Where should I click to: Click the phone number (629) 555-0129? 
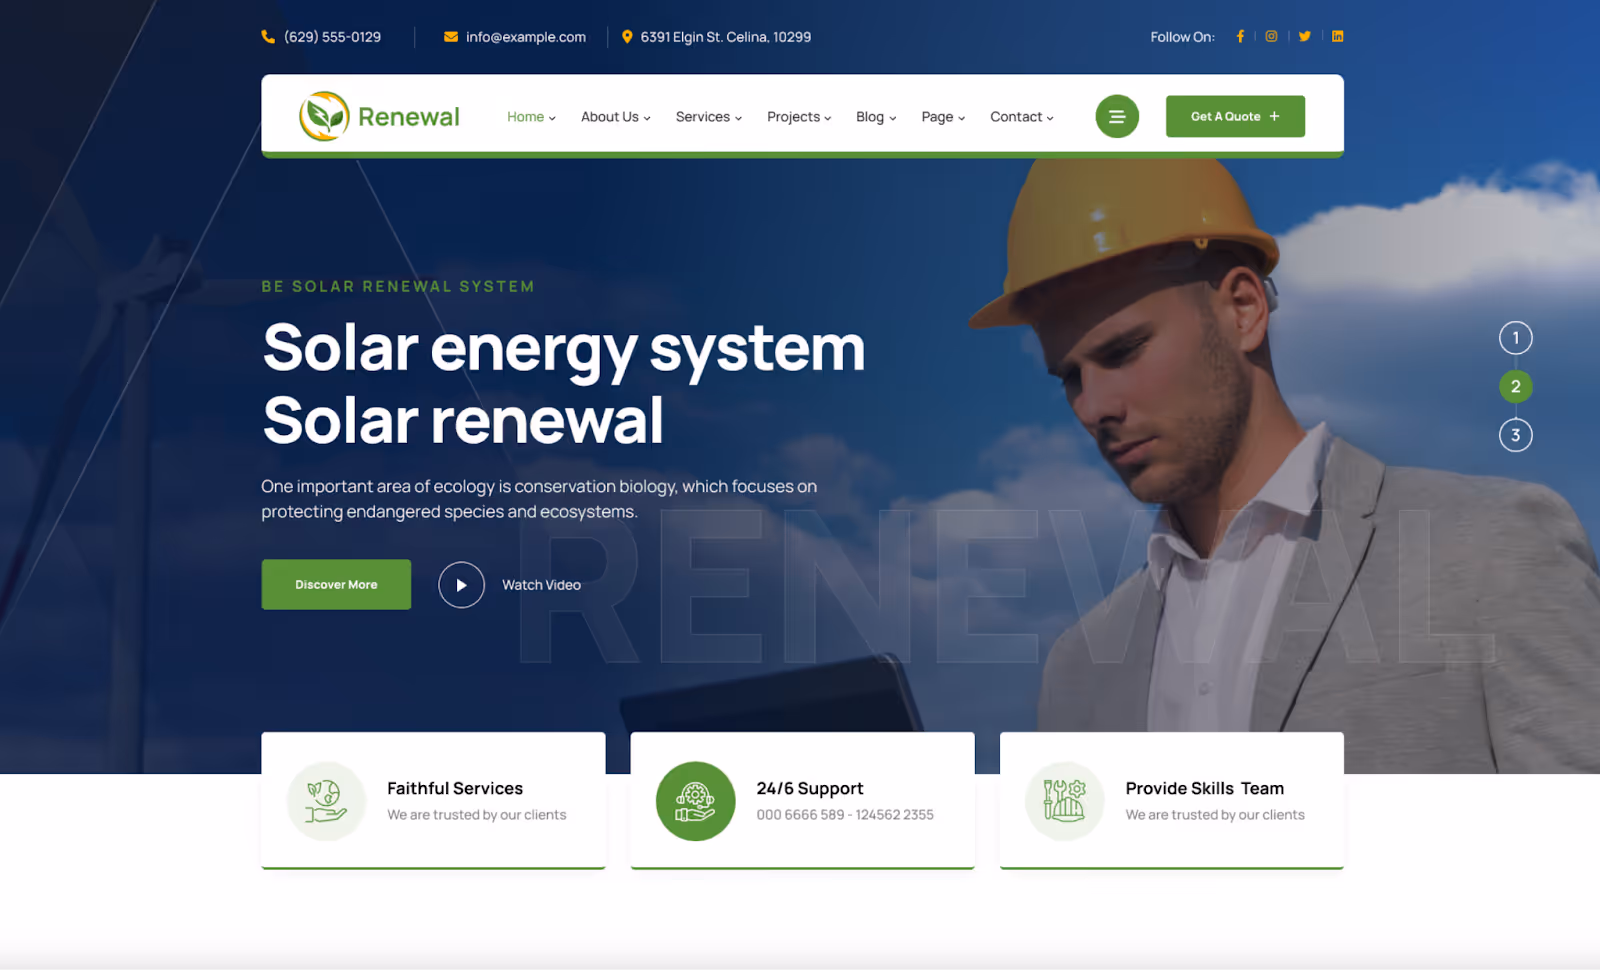pos(332,37)
